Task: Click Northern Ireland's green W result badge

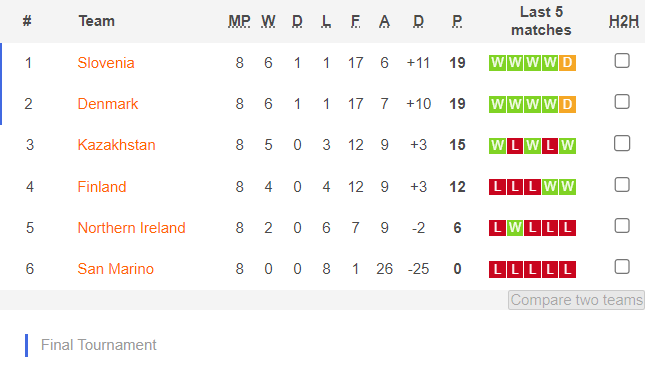Action: pos(515,228)
